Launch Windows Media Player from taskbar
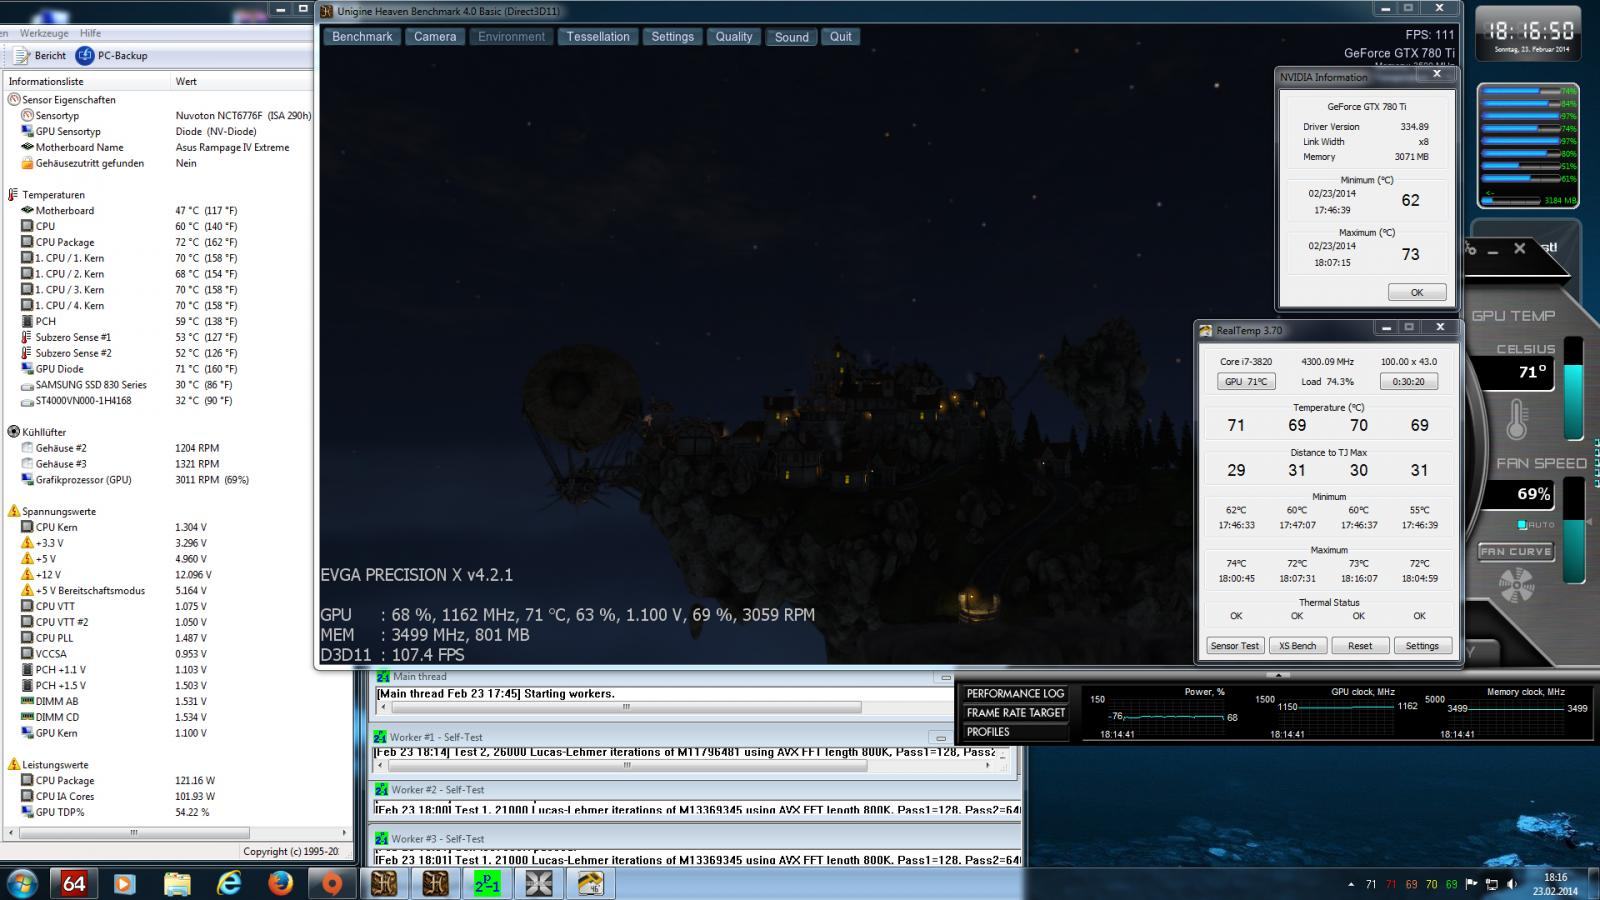The height and width of the screenshot is (900, 1600). (124, 884)
